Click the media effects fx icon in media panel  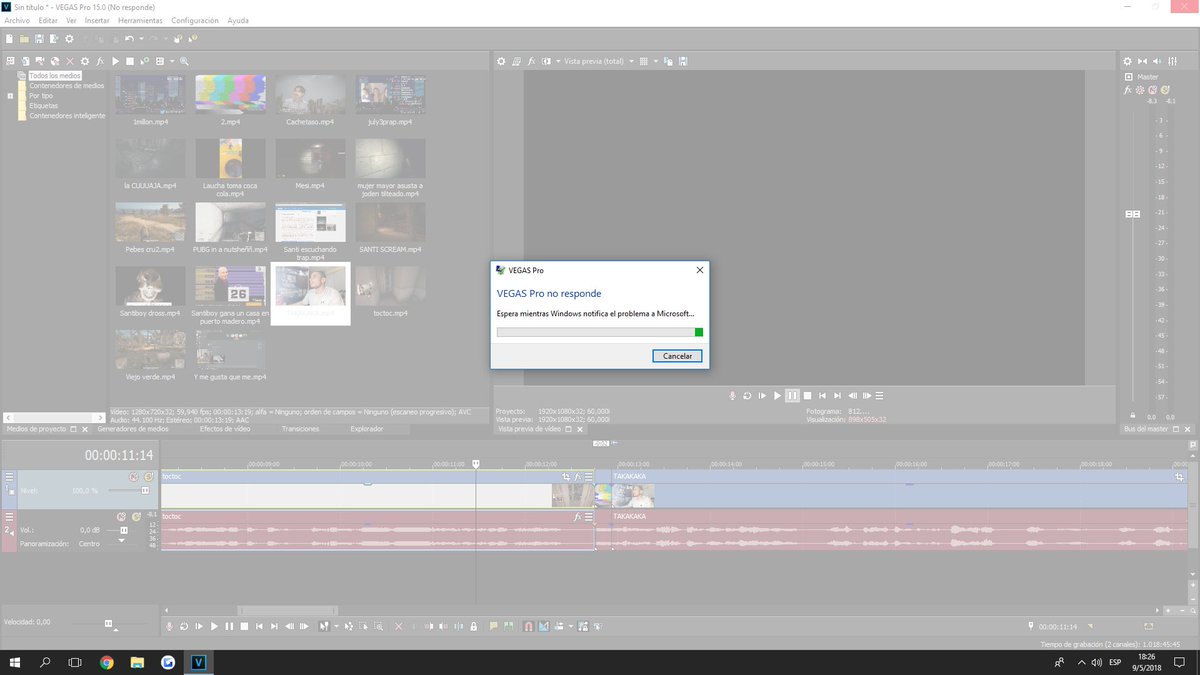click(100, 61)
